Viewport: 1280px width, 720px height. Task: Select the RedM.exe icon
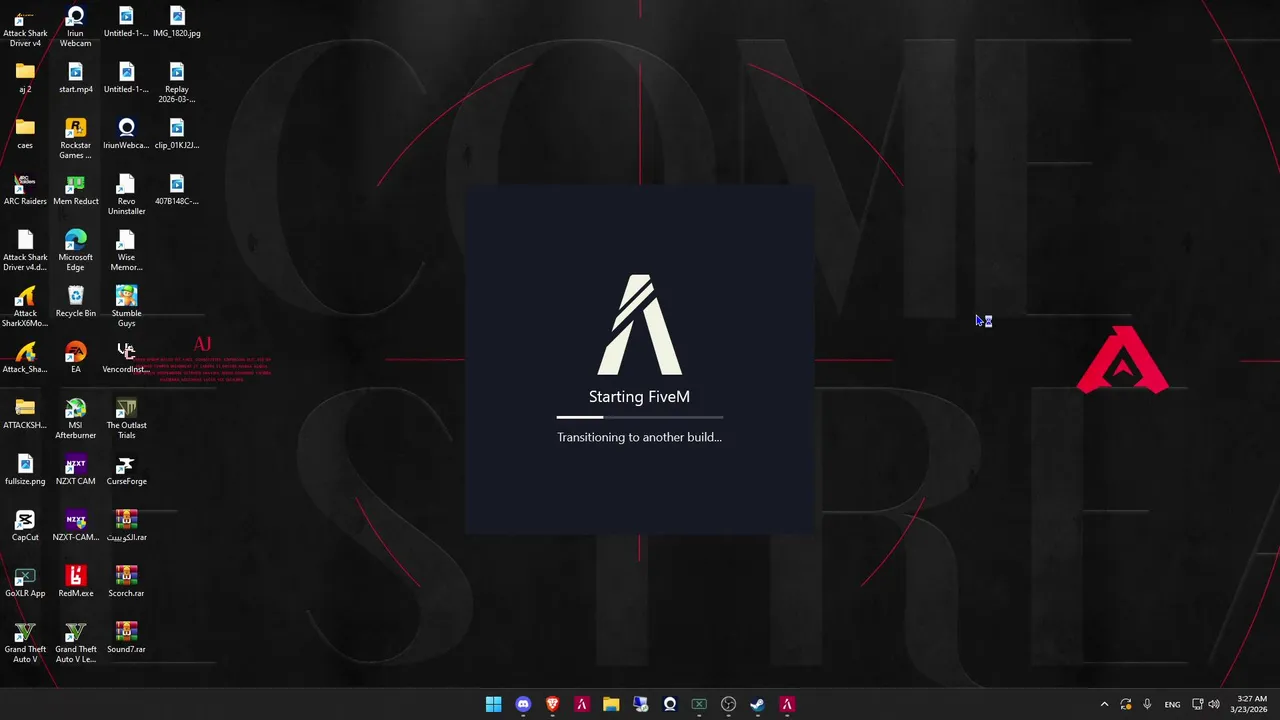pos(75,582)
